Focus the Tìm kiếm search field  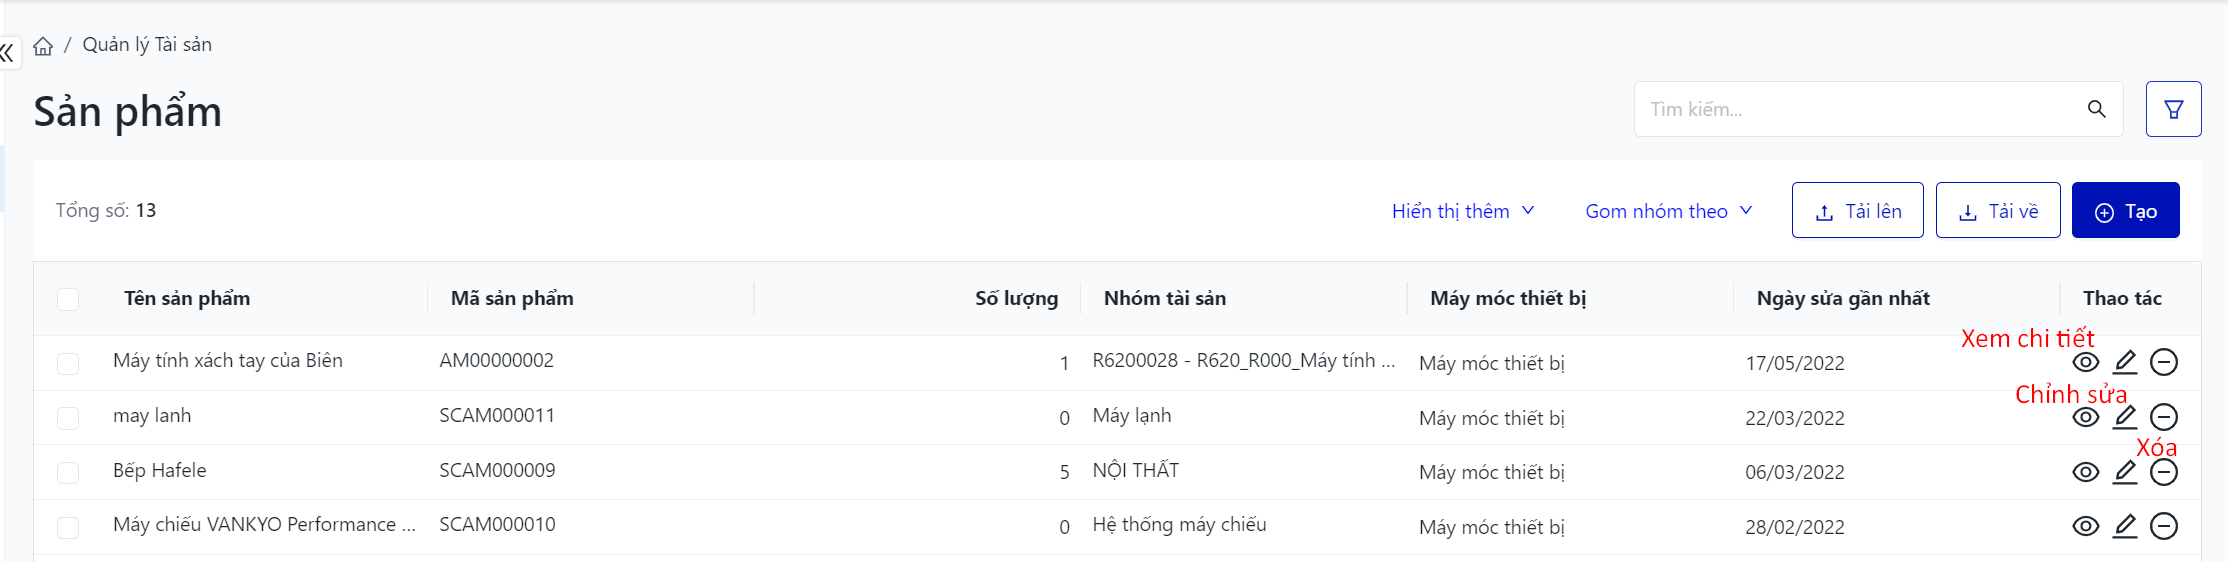pyautogui.click(x=1860, y=109)
